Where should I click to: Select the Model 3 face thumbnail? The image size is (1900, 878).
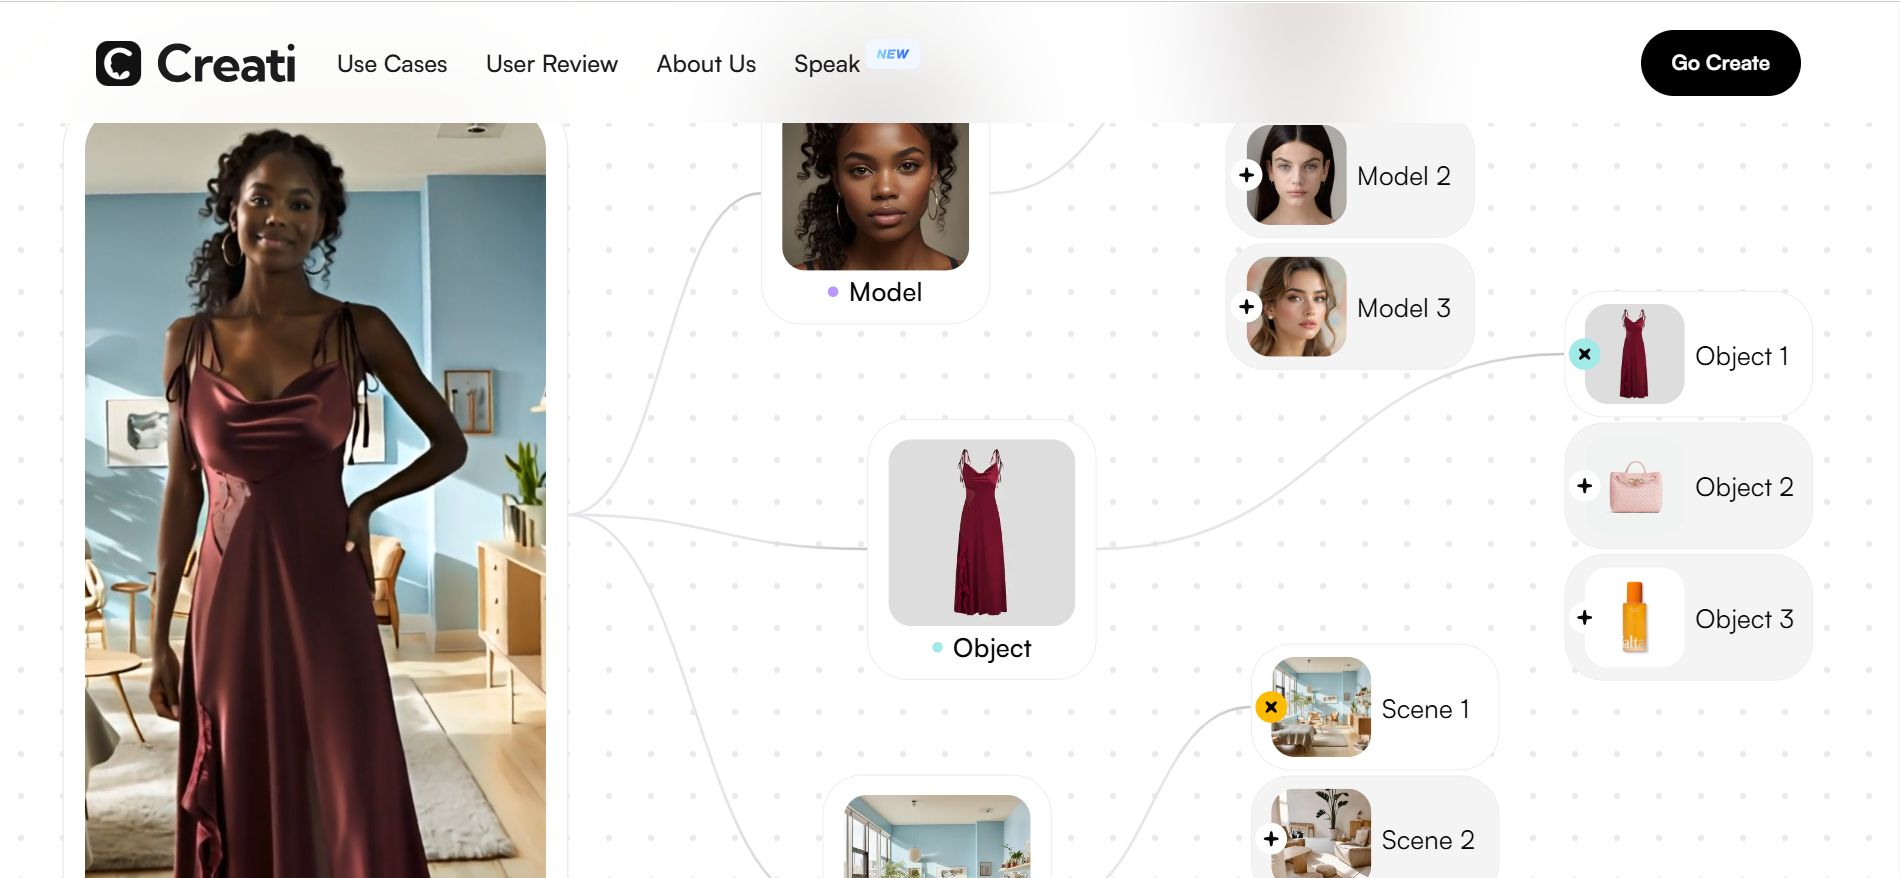click(1296, 307)
